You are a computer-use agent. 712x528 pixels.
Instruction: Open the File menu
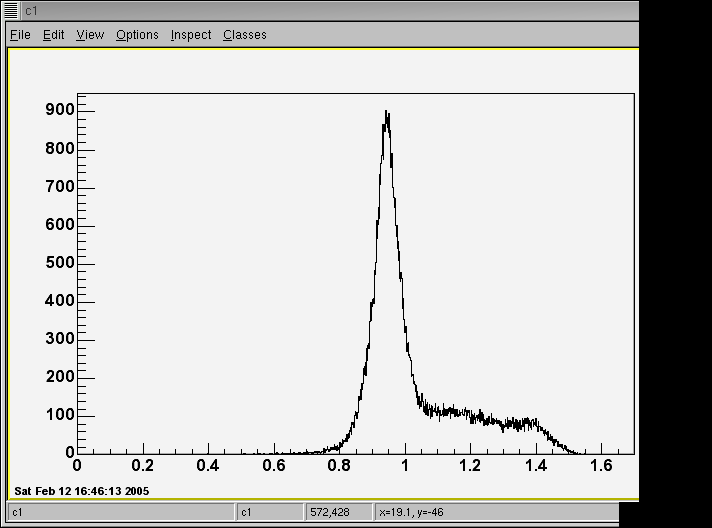coord(20,35)
